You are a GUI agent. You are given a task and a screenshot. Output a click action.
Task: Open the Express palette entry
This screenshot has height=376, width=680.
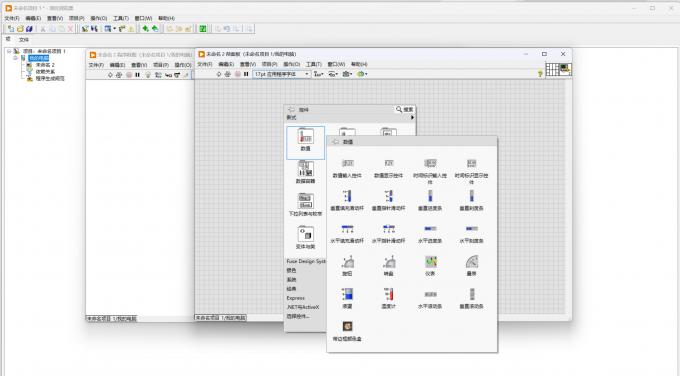(x=295, y=298)
